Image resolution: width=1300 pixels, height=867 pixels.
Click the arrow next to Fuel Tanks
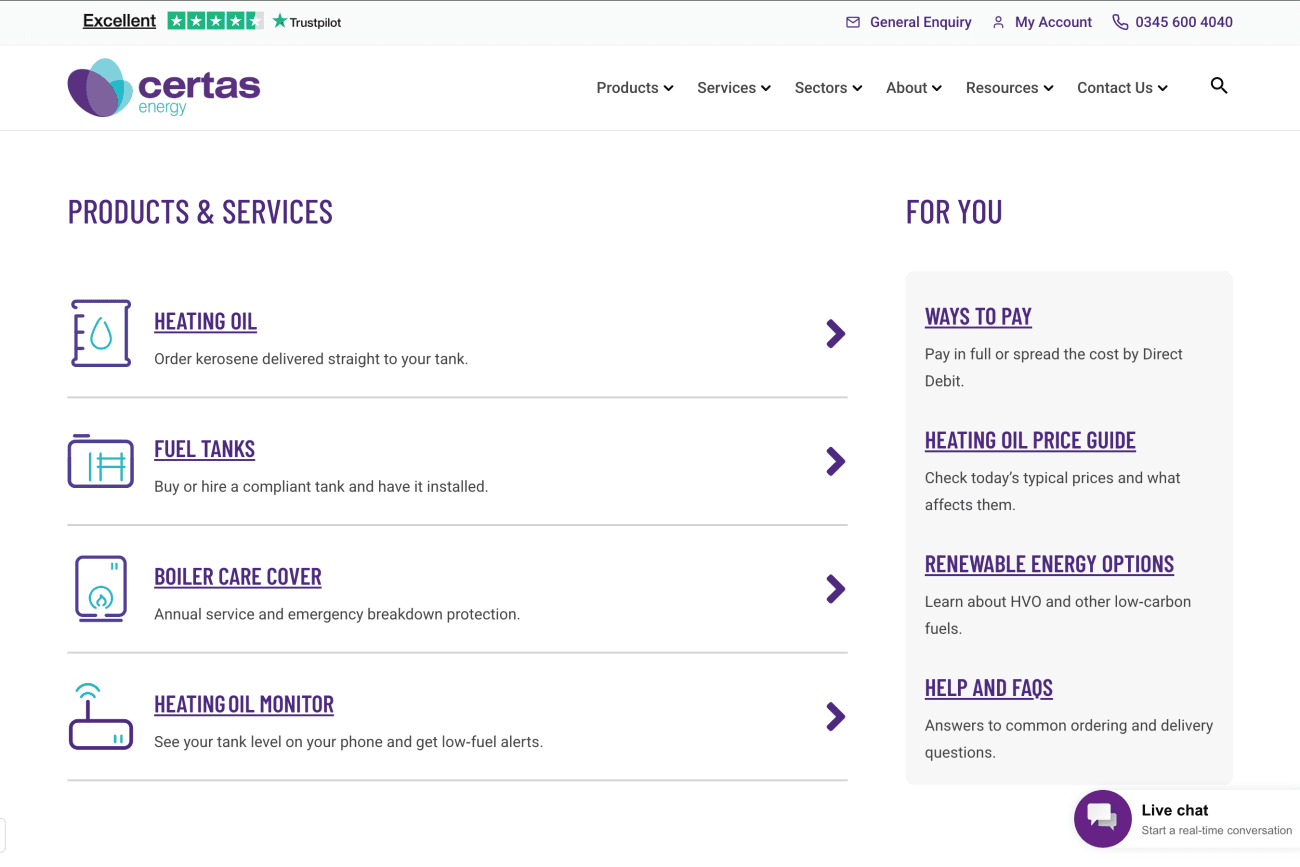coord(835,461)
